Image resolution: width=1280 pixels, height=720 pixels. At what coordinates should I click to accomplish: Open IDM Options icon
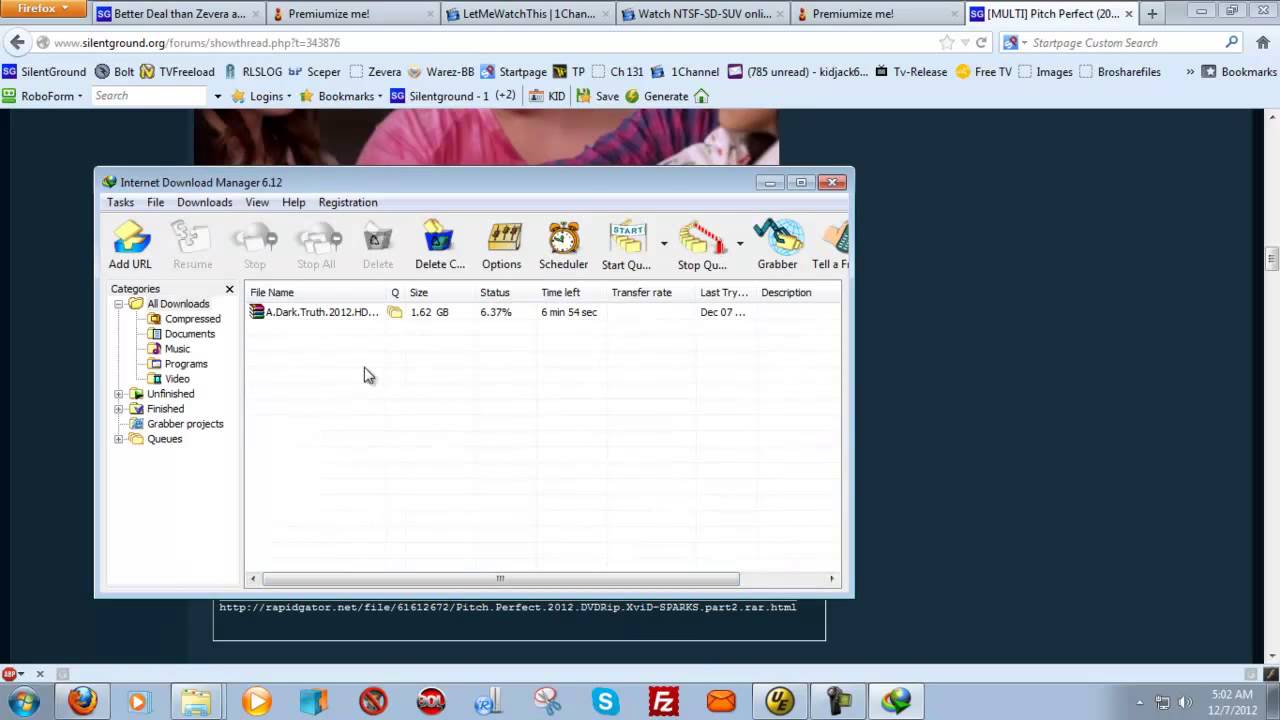tap(502, 245)
